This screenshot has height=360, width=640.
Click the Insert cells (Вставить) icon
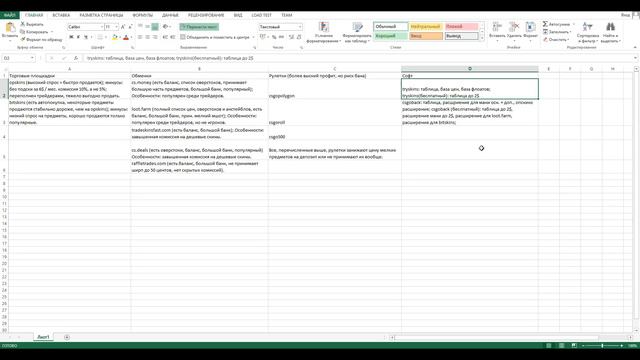coord(497,27)
